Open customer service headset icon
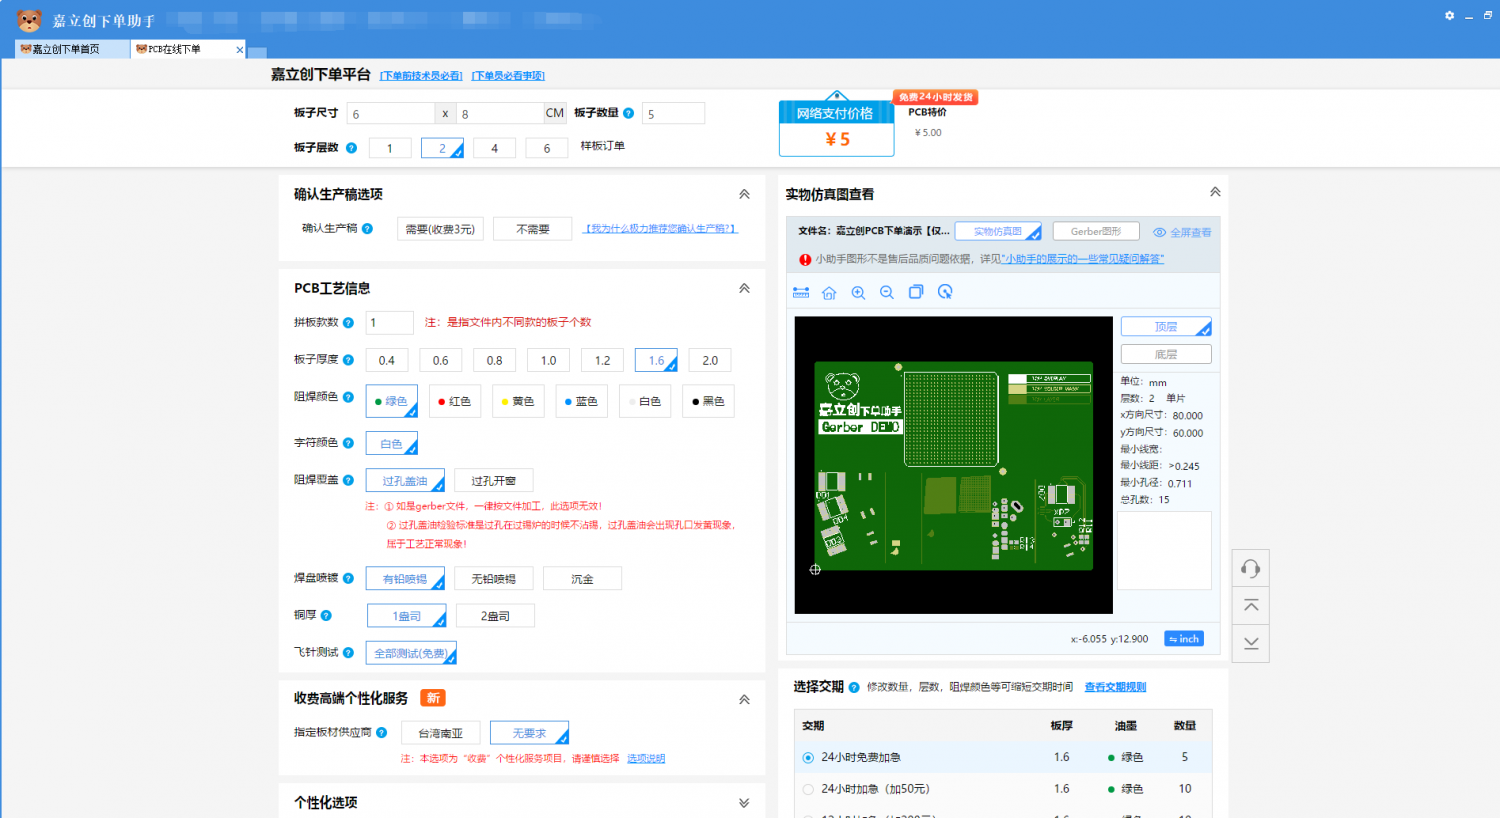Image resolution: width=1500 pixels, height=818 pixels. tap(1251, 569)
